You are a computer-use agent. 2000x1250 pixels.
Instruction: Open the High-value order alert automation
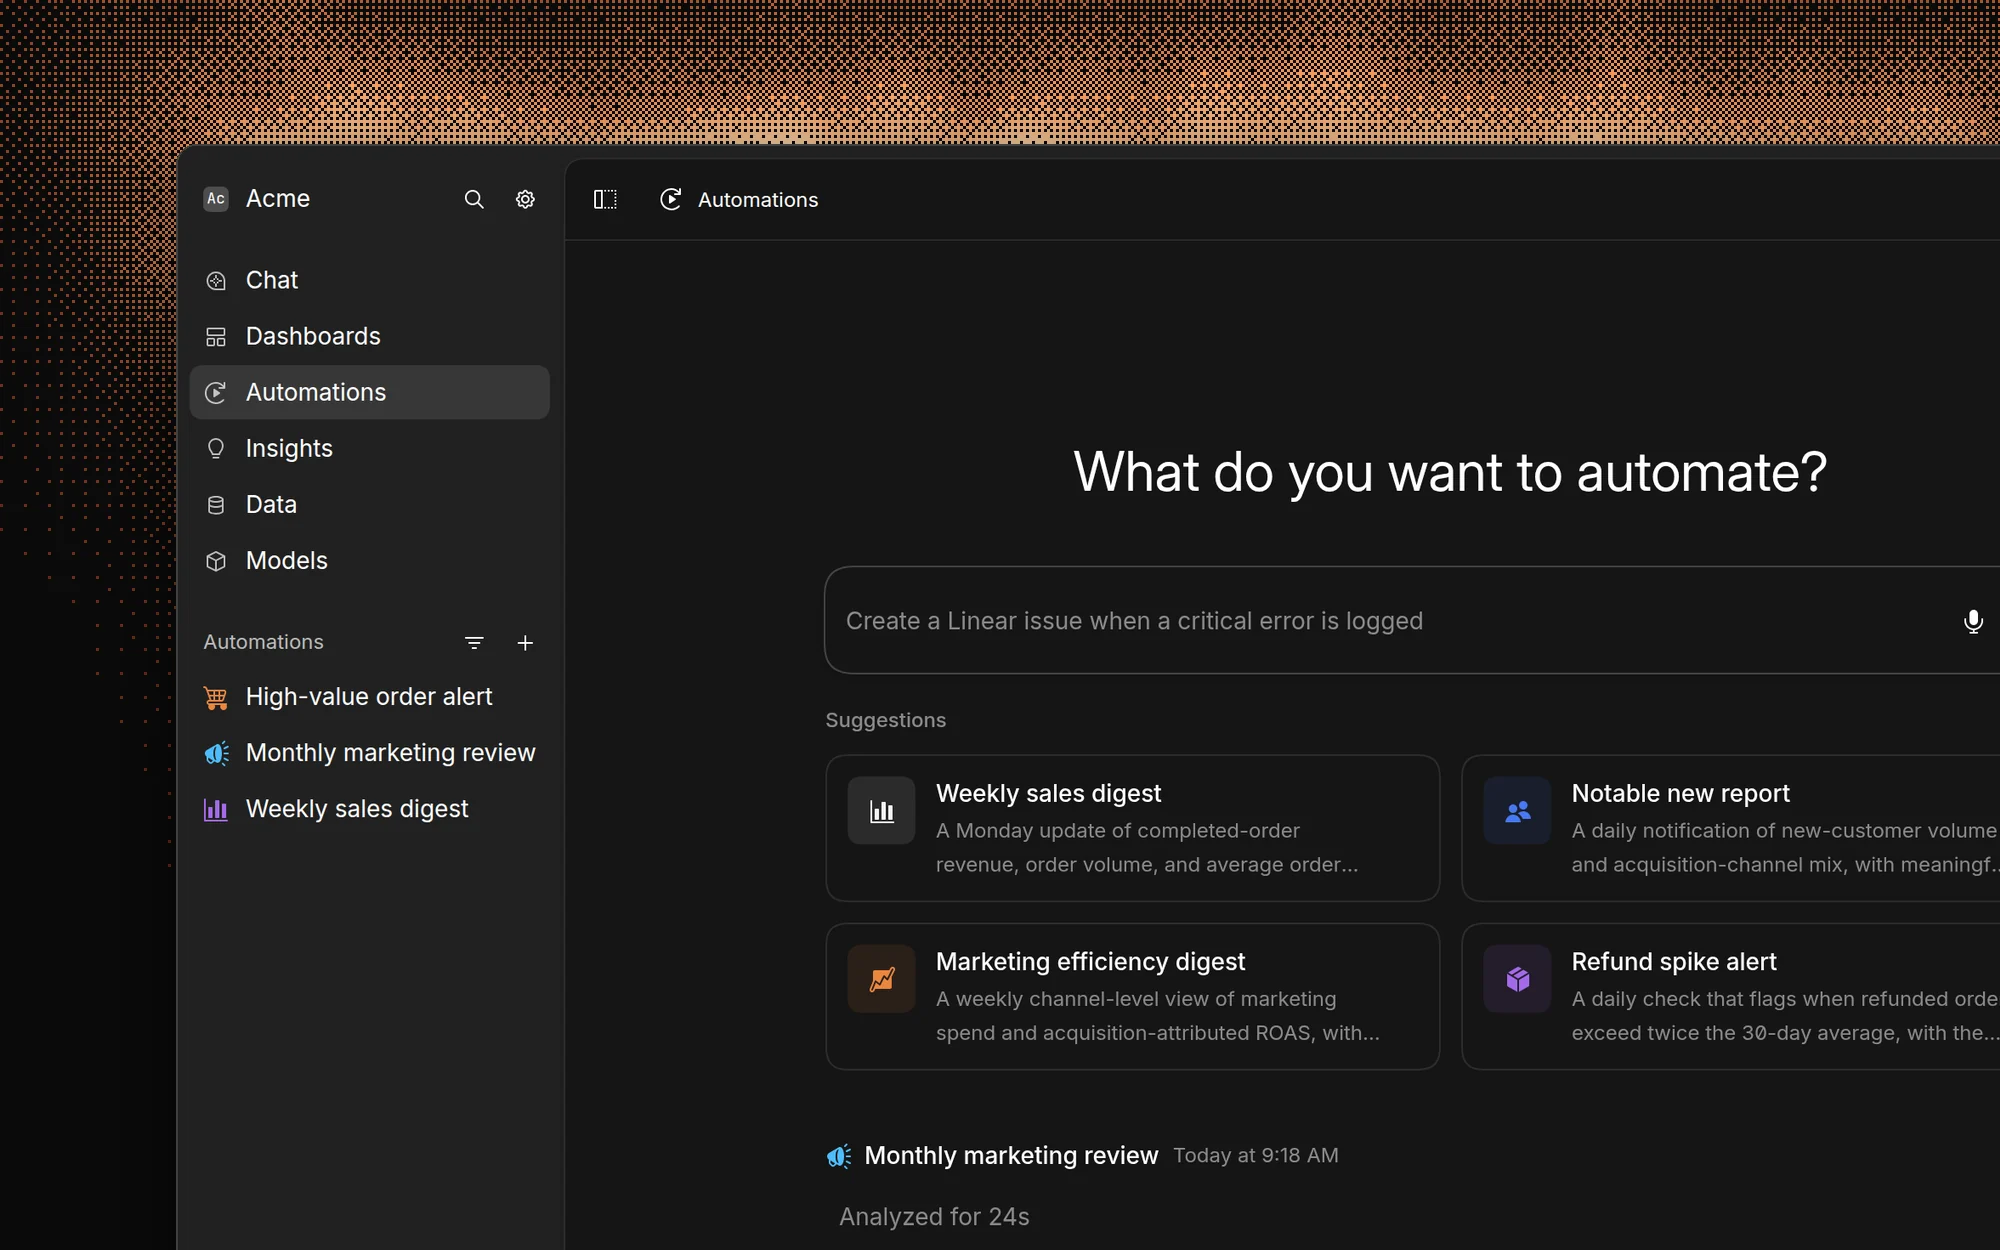(369, 697)
